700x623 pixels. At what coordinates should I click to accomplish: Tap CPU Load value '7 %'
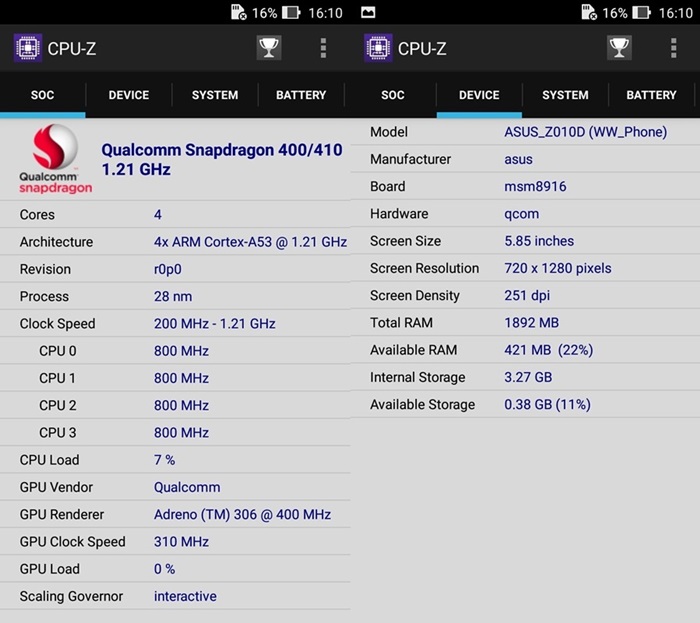164,460
